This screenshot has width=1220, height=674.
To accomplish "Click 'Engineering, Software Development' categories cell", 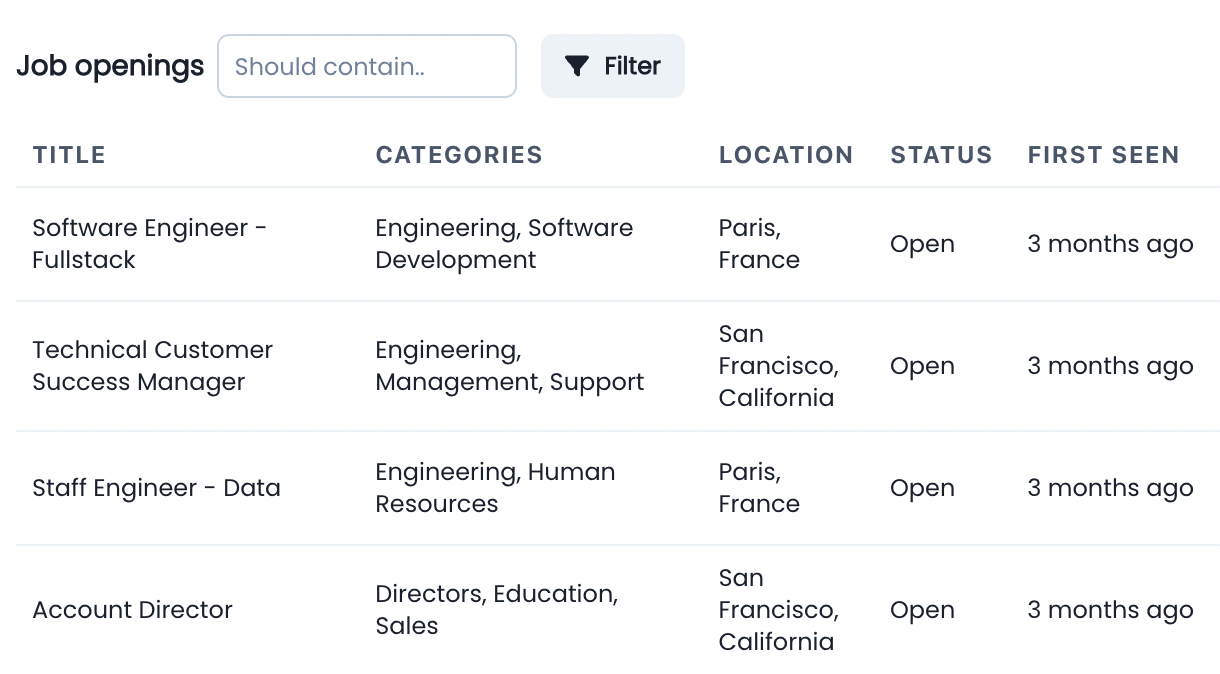I will [x=503, y=243].
